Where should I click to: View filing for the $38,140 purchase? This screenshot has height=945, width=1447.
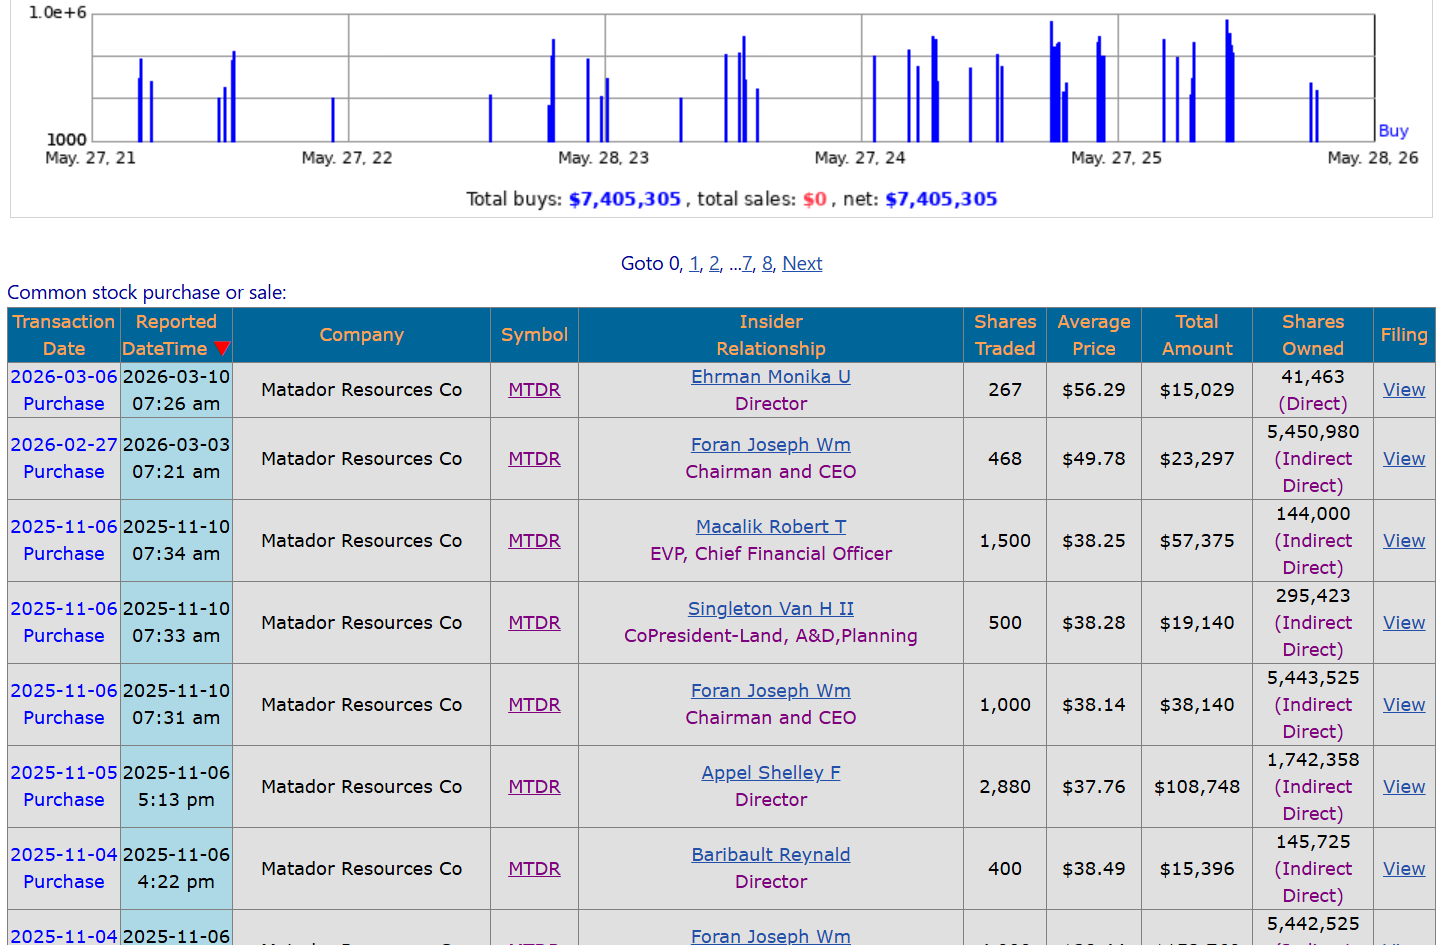(x=1404, y=704)
